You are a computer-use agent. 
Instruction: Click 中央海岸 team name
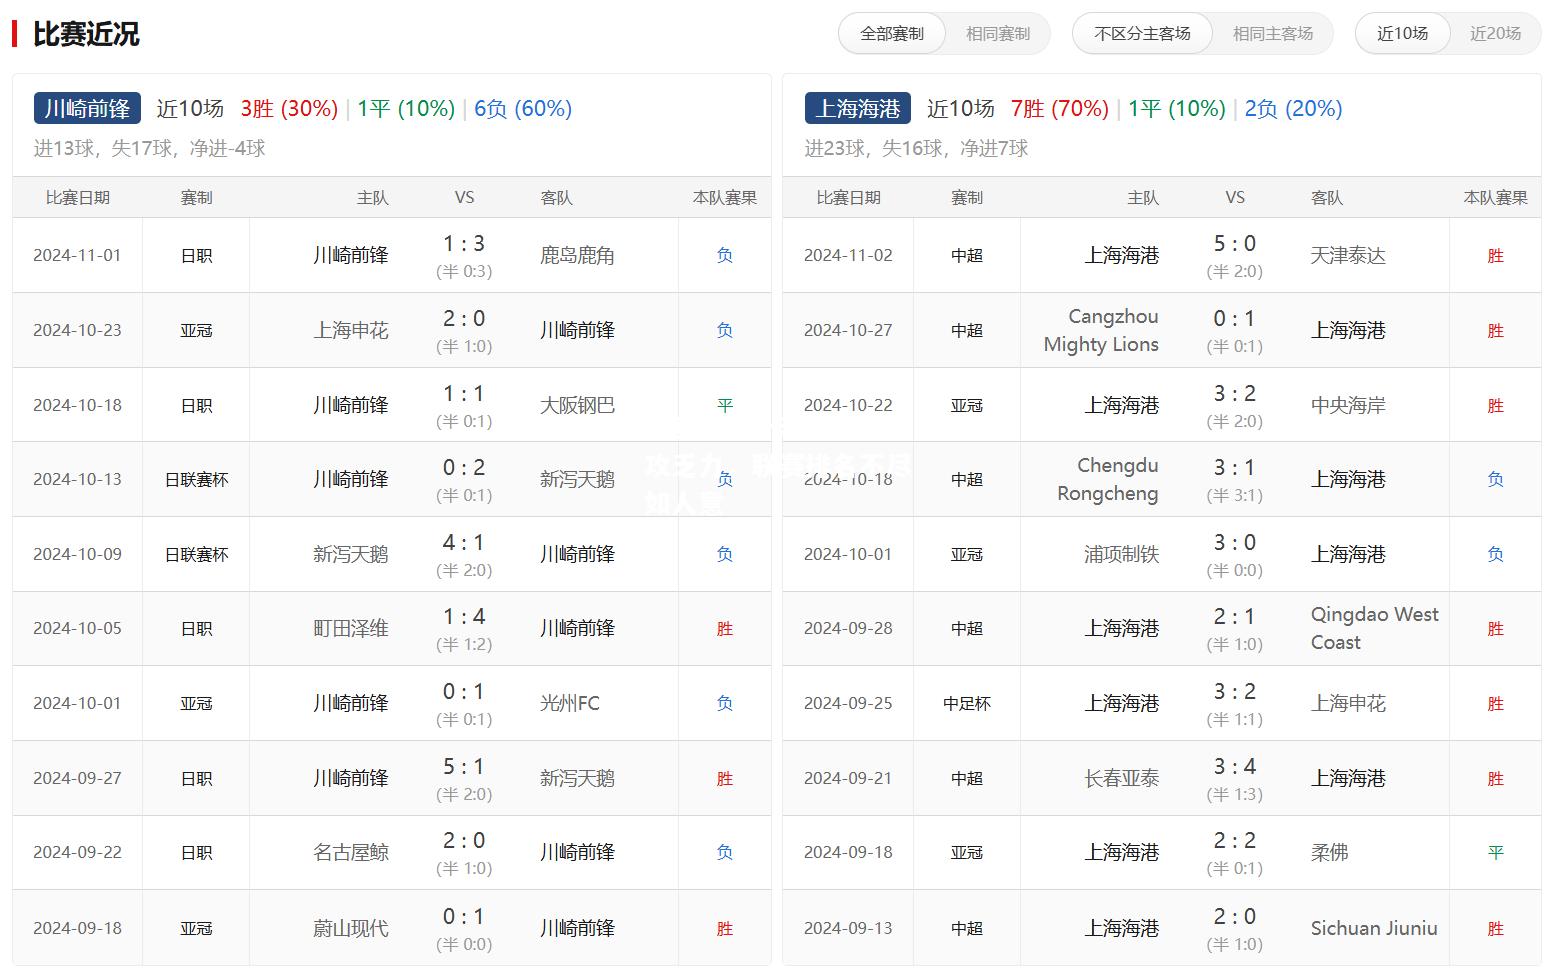[x=1348, y=405]
